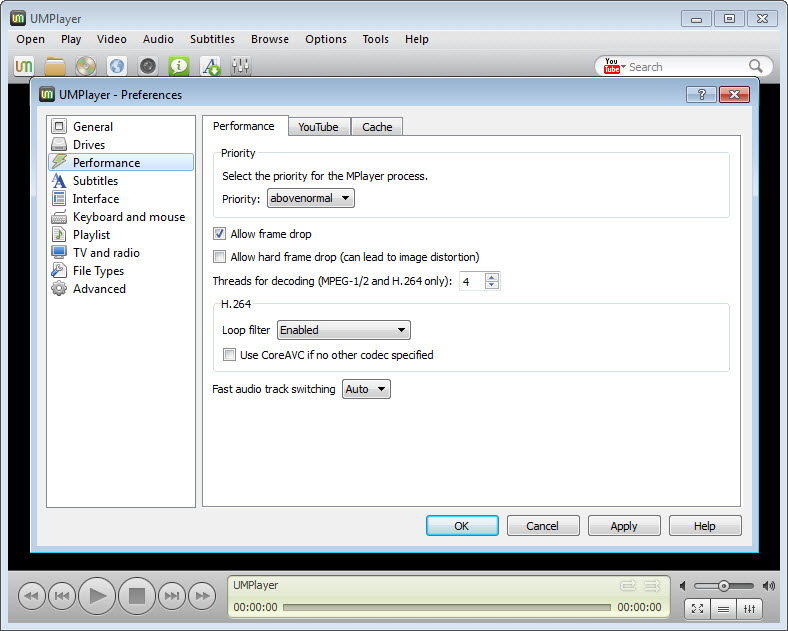
Task: Click the volume slider handle
Action: click(723, 586)
